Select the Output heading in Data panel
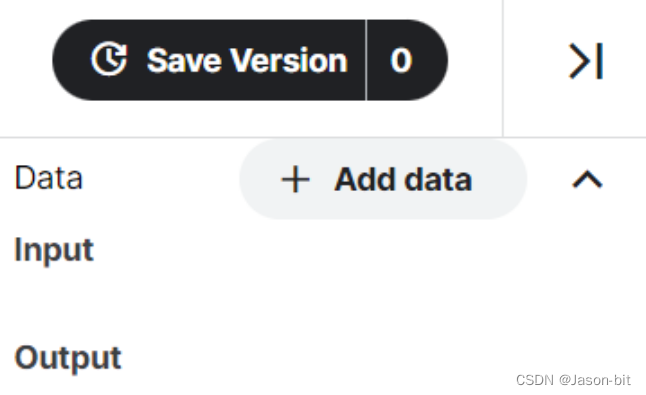This screenshot has width=646, height=395. (68, 358)
